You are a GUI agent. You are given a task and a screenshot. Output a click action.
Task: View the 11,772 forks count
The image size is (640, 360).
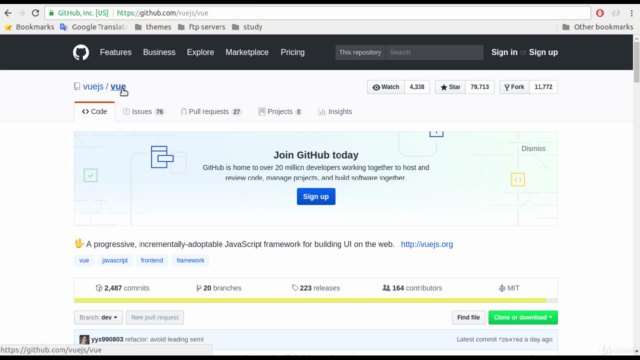543,87
